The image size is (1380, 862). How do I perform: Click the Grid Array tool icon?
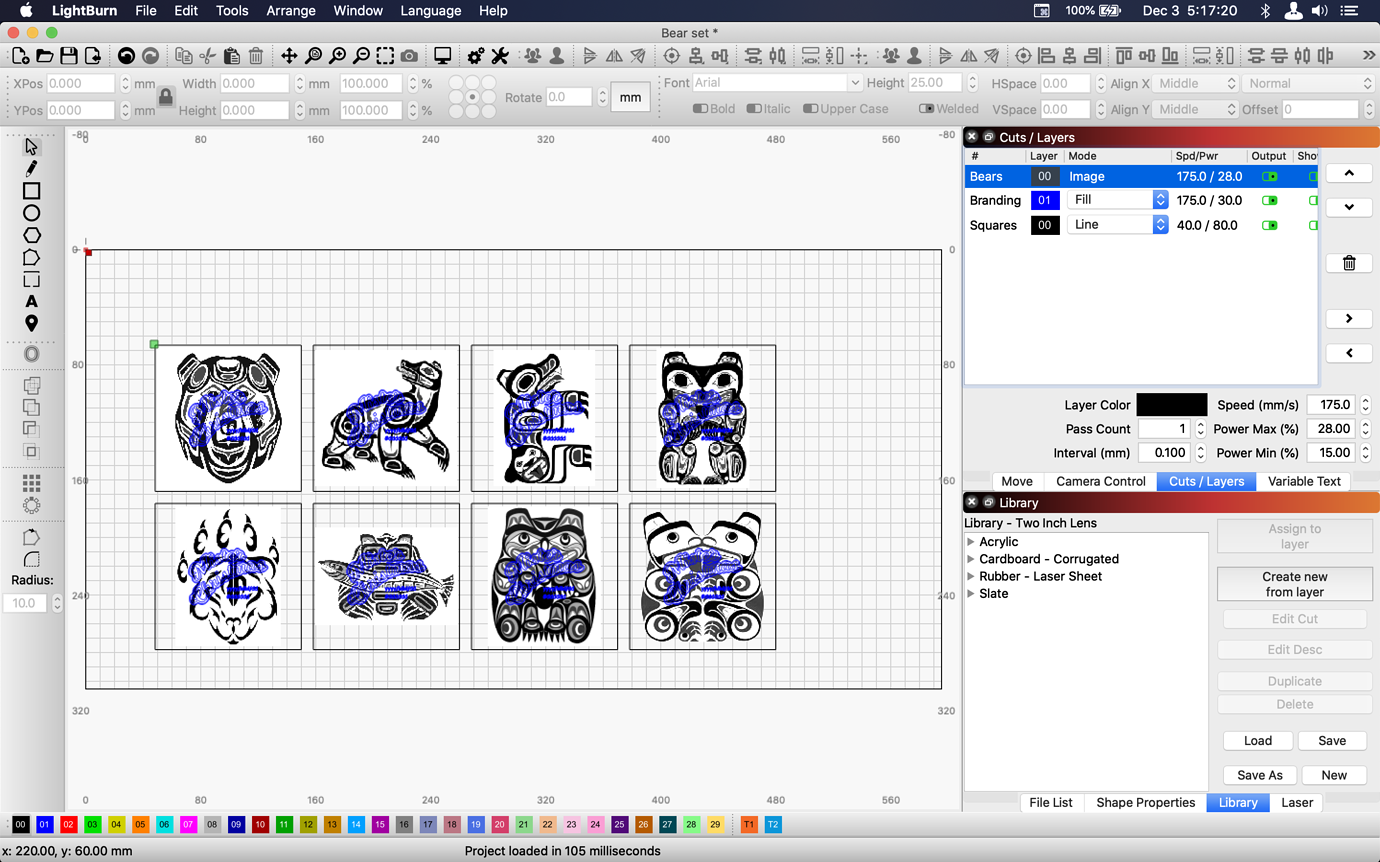[x=31, y=484]
